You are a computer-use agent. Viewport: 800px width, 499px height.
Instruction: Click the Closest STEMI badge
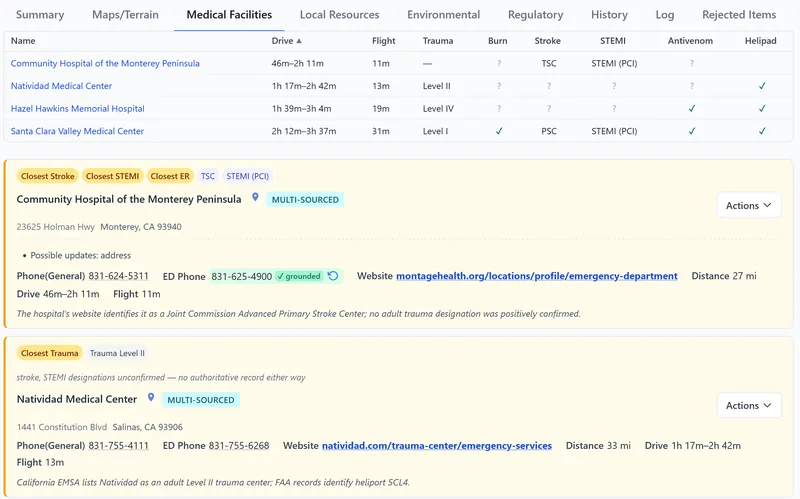pyautogui.click(x=112, y=176)
